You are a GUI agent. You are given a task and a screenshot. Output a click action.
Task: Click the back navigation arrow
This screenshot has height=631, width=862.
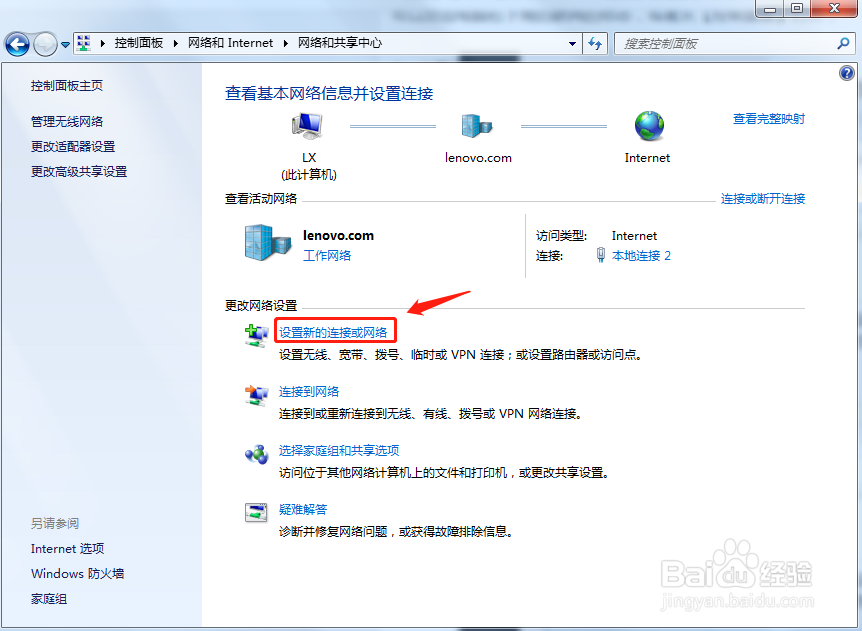[x=18, y=43]
